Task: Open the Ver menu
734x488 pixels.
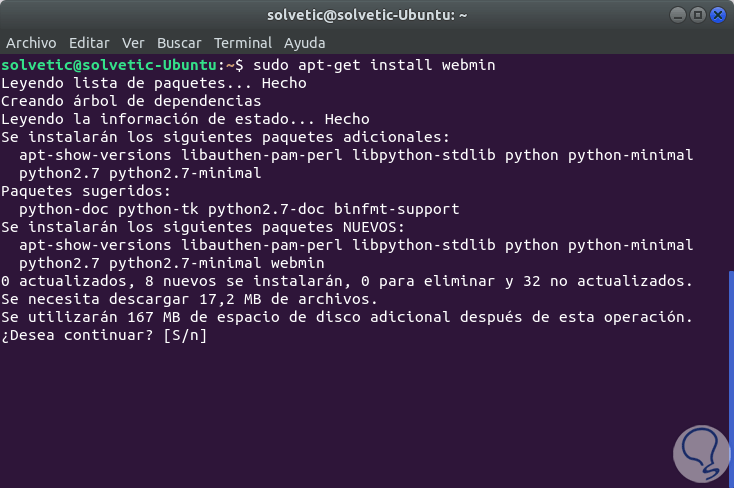Action: [x=133, y=43]
